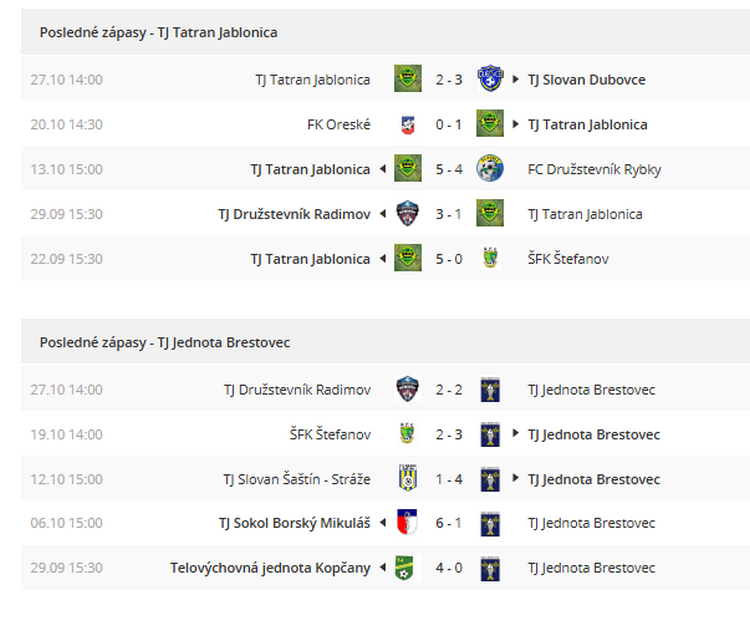Click the Posledné zápasy - TJ Jednota Brestovec header
750x636 pixels.
click(165, 342)
